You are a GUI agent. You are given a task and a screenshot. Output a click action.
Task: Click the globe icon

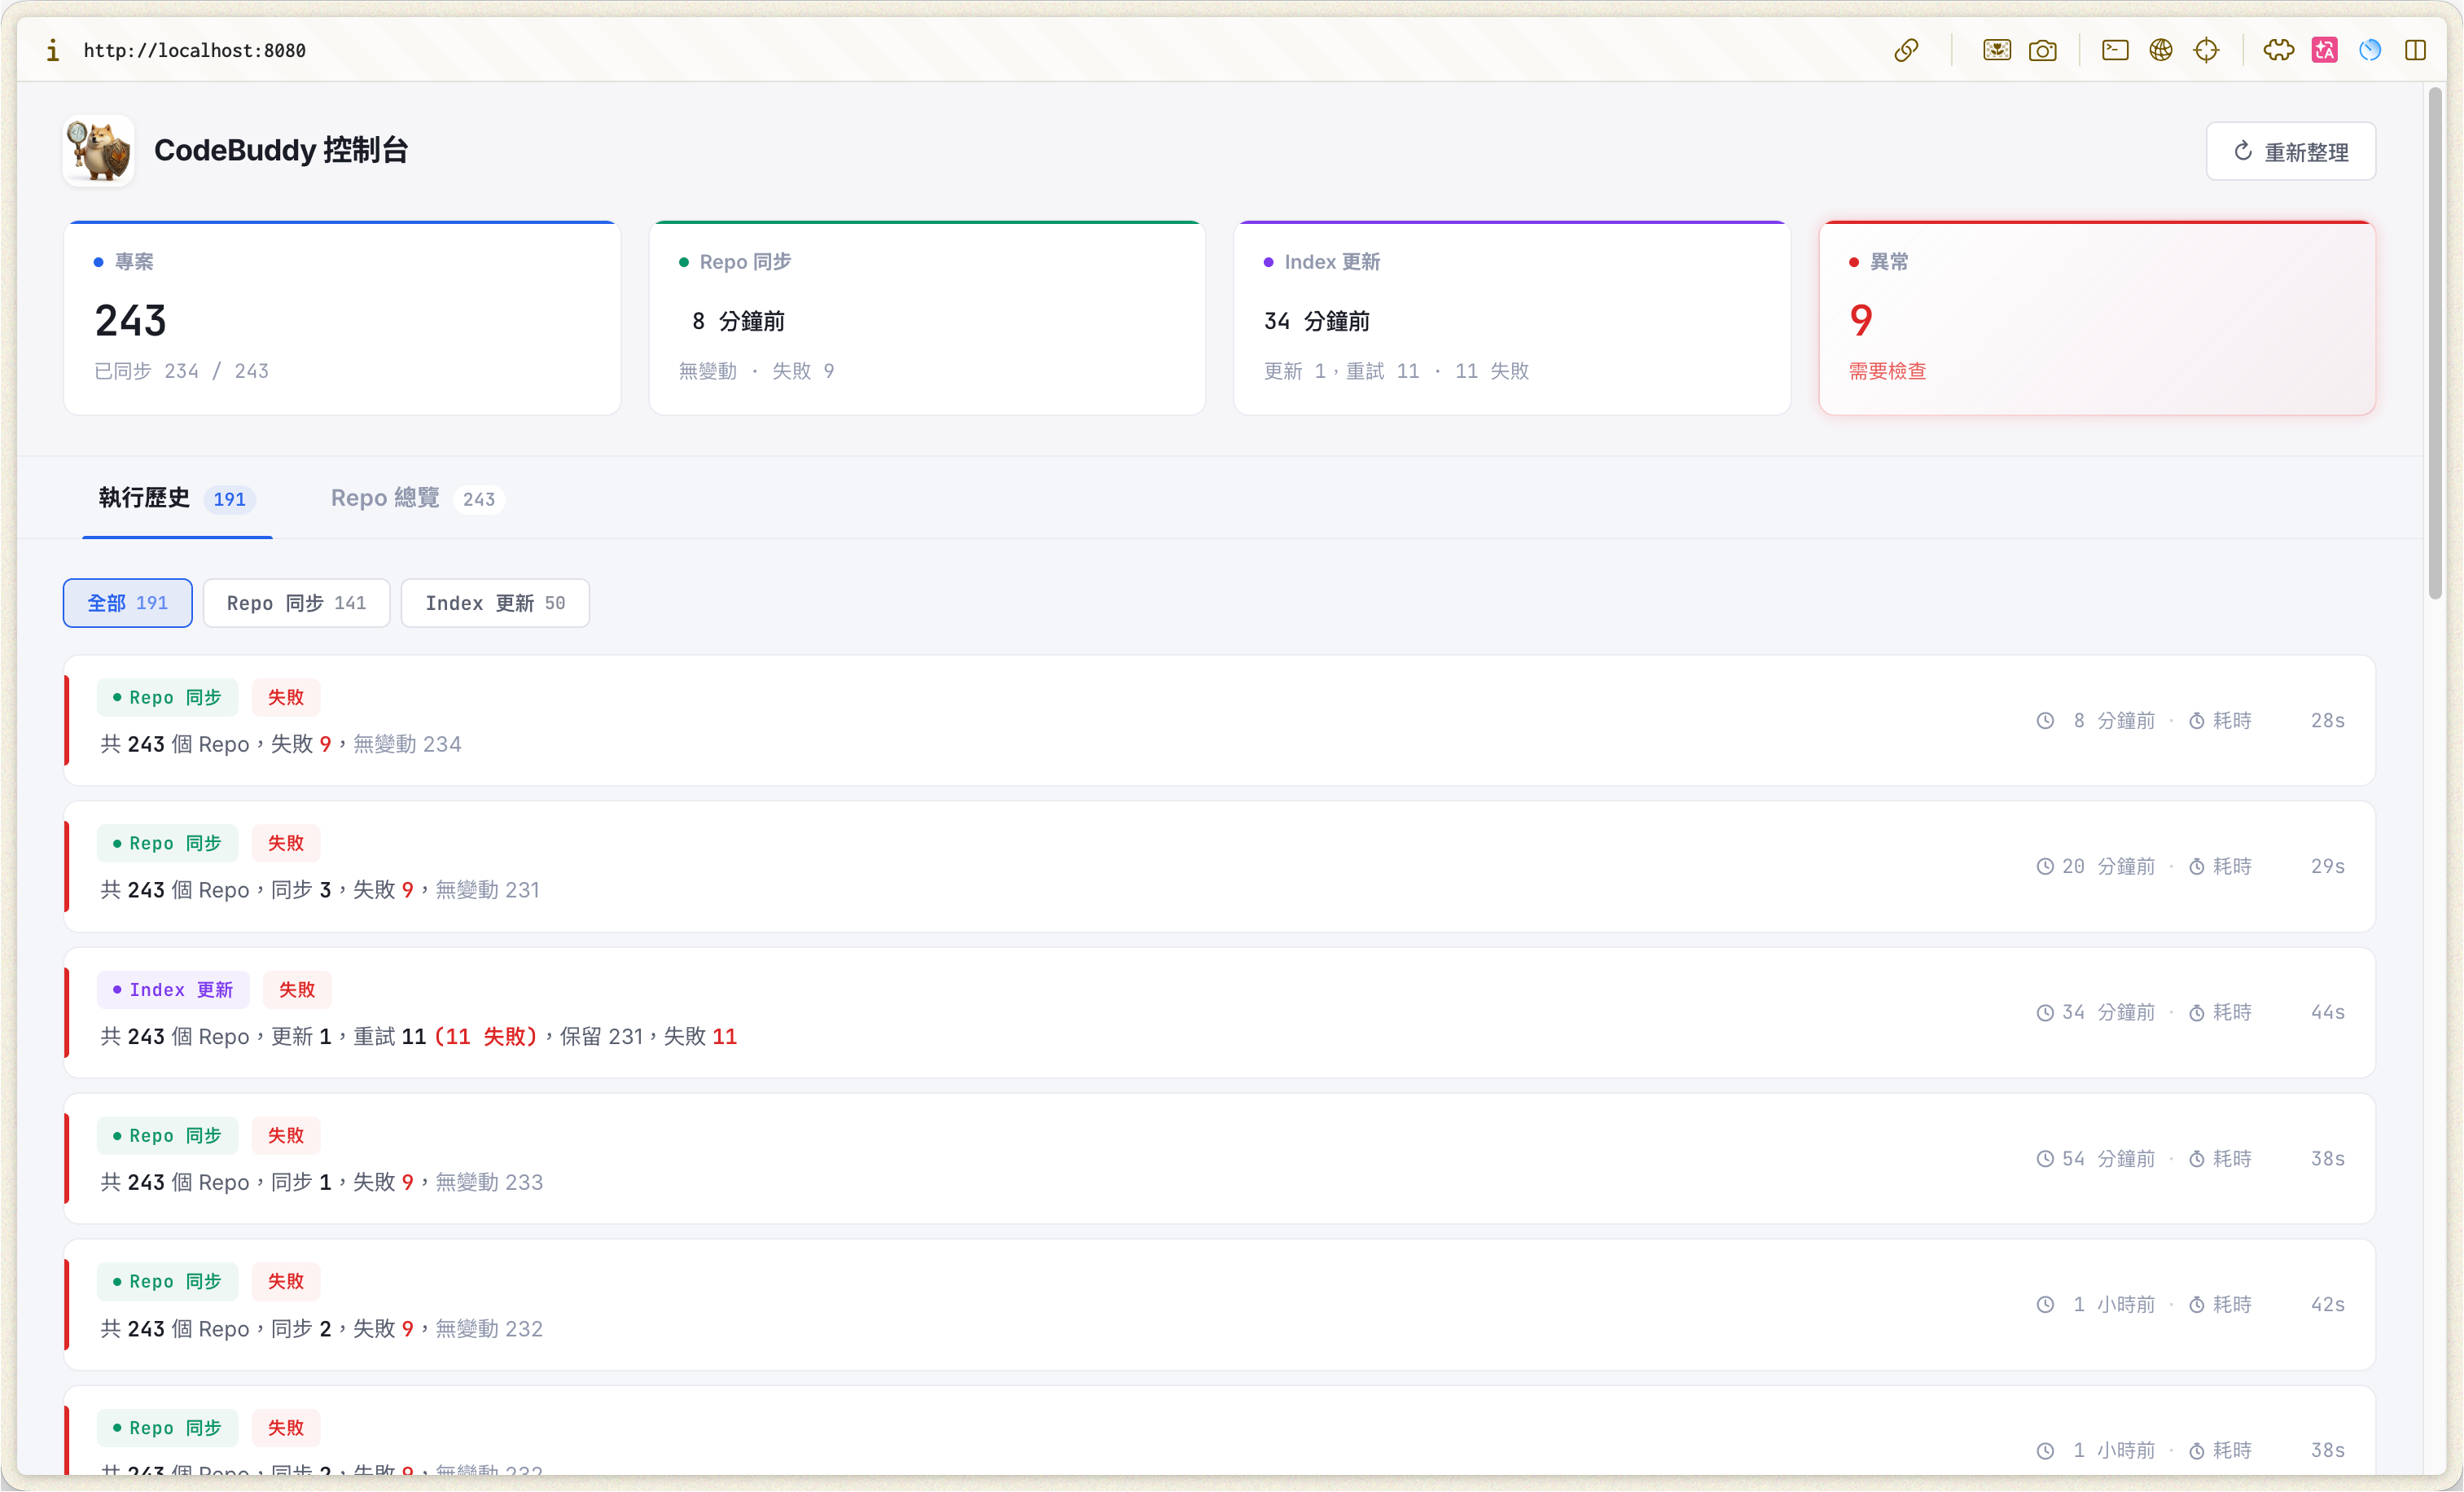2161,50
